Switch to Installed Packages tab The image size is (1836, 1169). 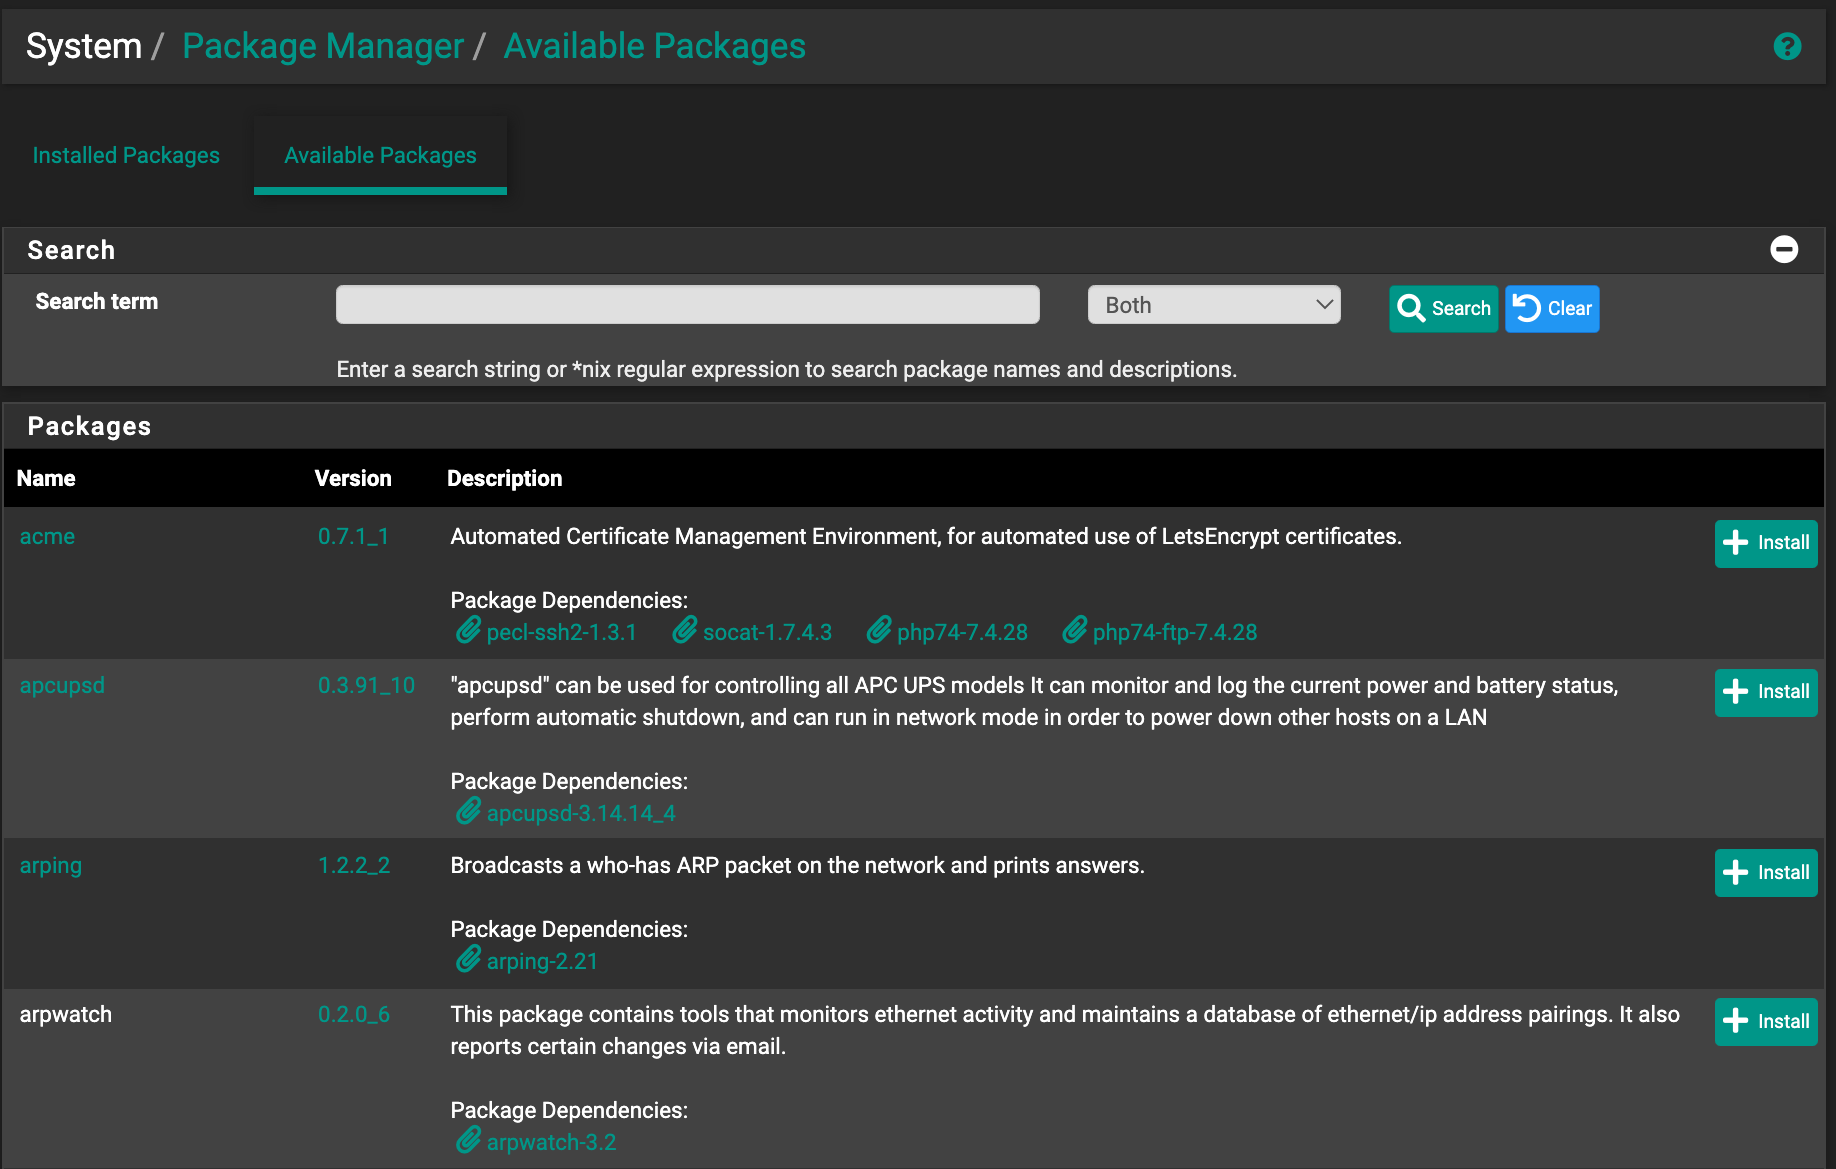[126, 155]
